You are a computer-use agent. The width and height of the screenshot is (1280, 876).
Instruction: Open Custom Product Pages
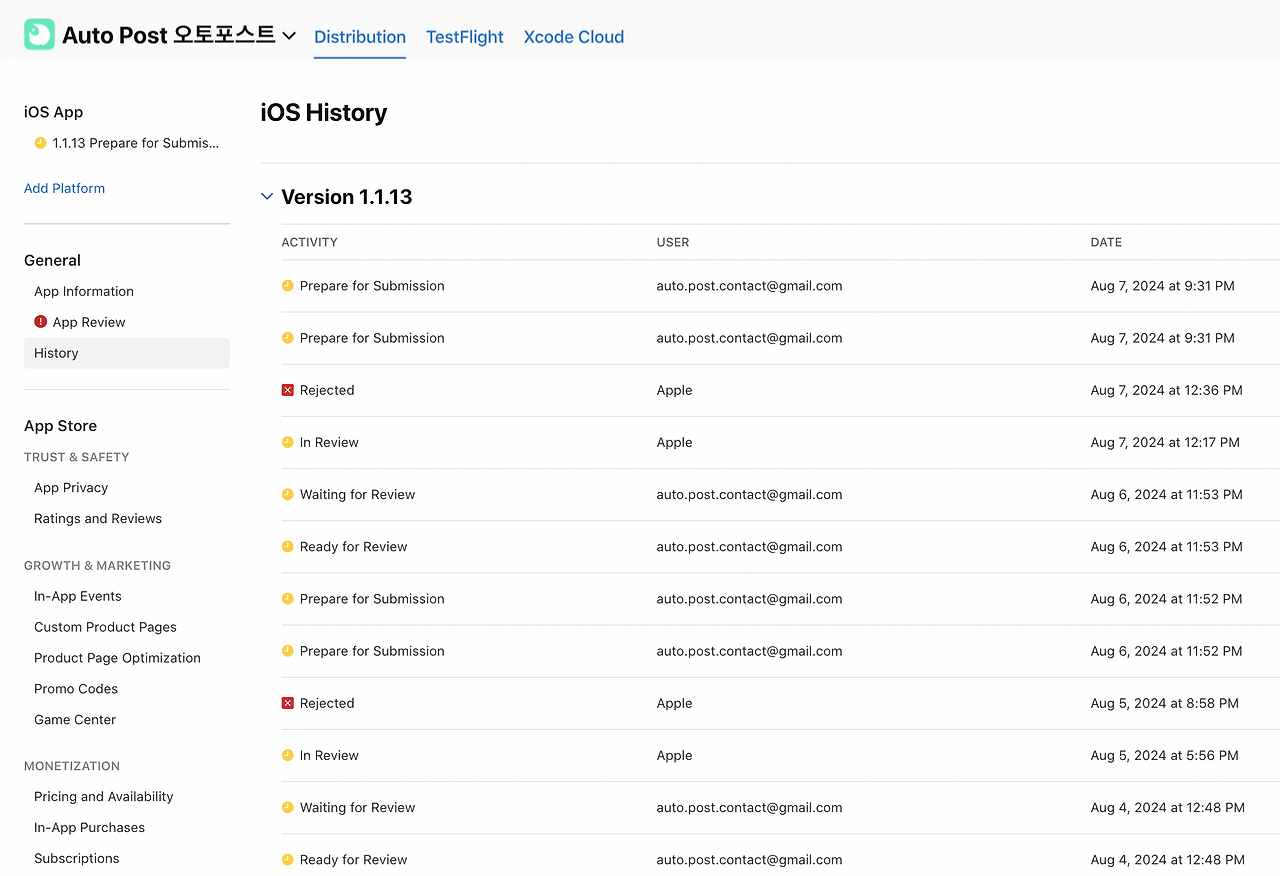coord(105,627)
